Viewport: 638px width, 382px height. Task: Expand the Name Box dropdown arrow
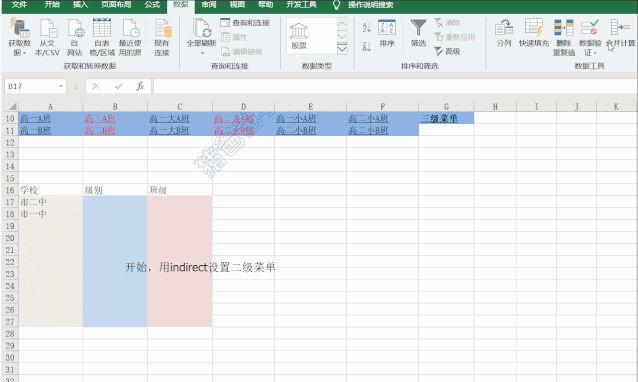tap(61, 86)
